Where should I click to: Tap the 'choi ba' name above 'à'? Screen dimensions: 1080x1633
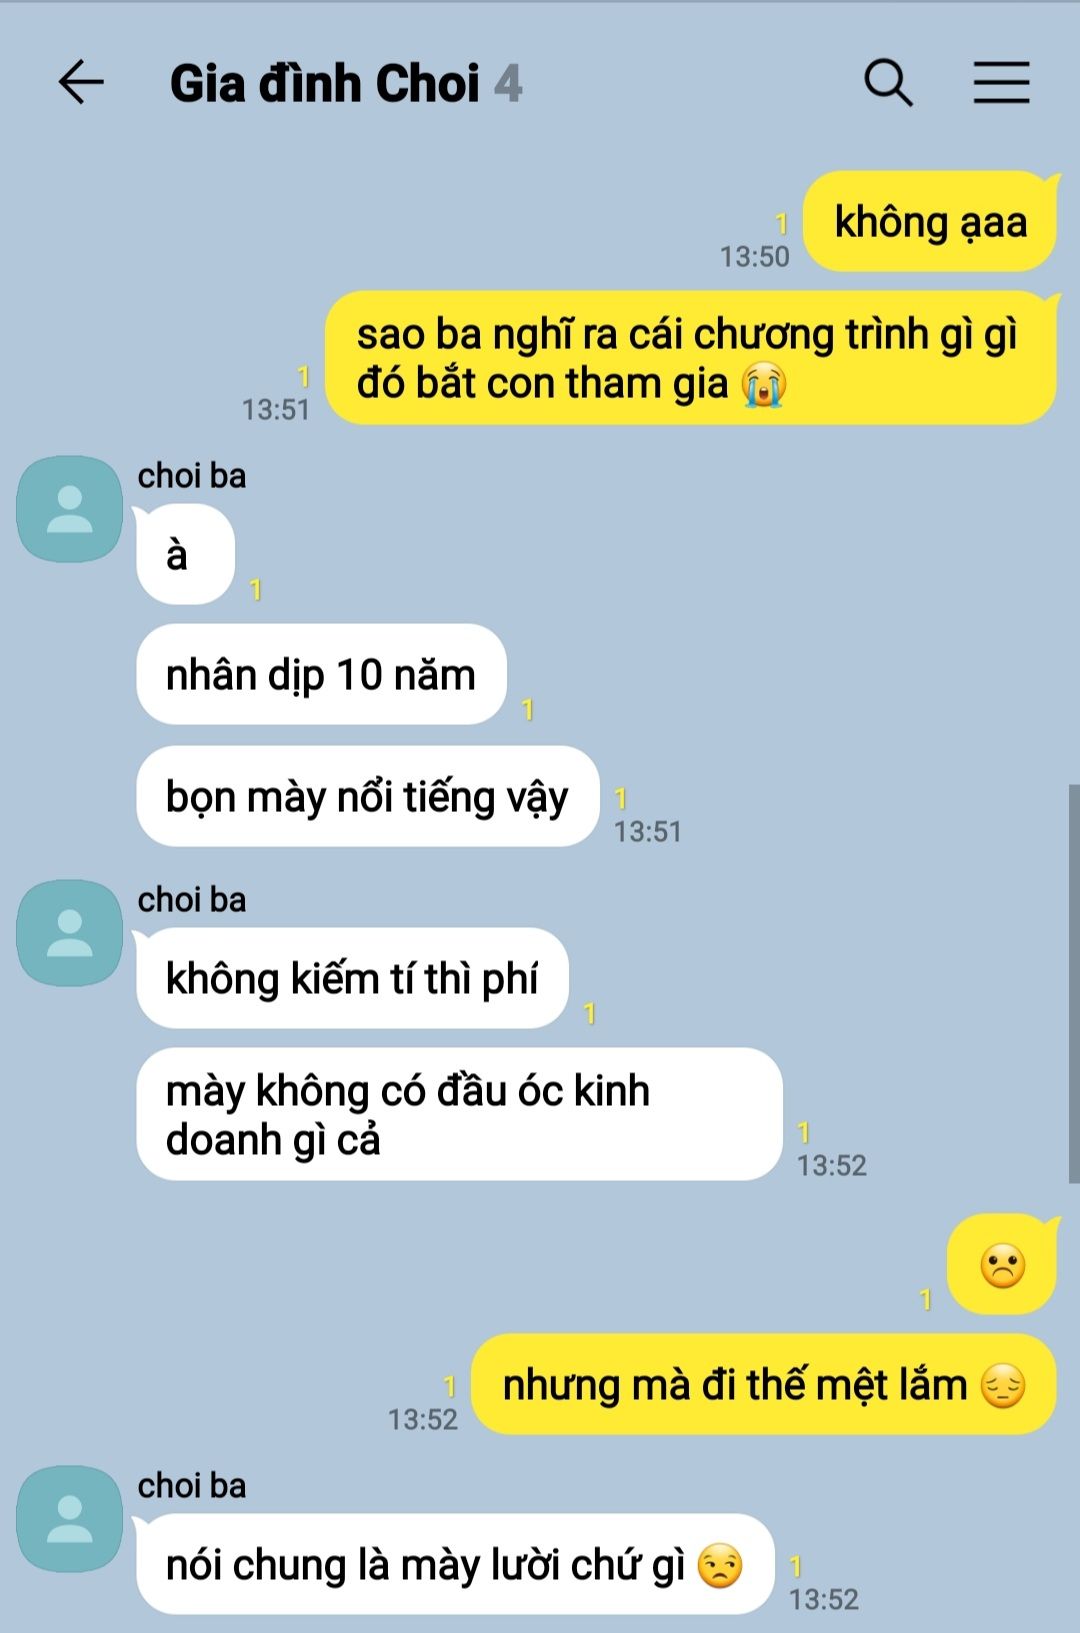coord(192,476)
